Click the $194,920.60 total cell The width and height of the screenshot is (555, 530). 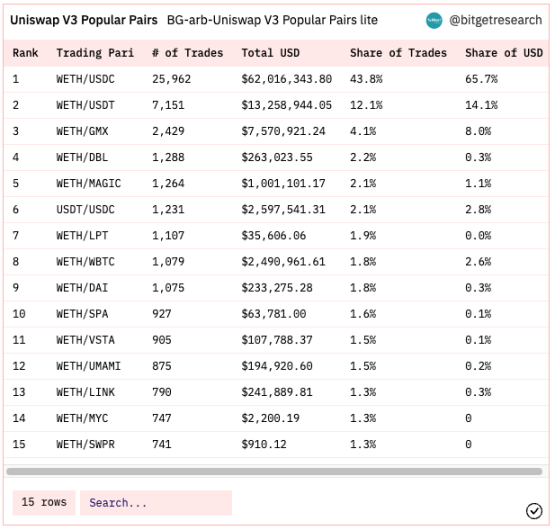[277, 366]
